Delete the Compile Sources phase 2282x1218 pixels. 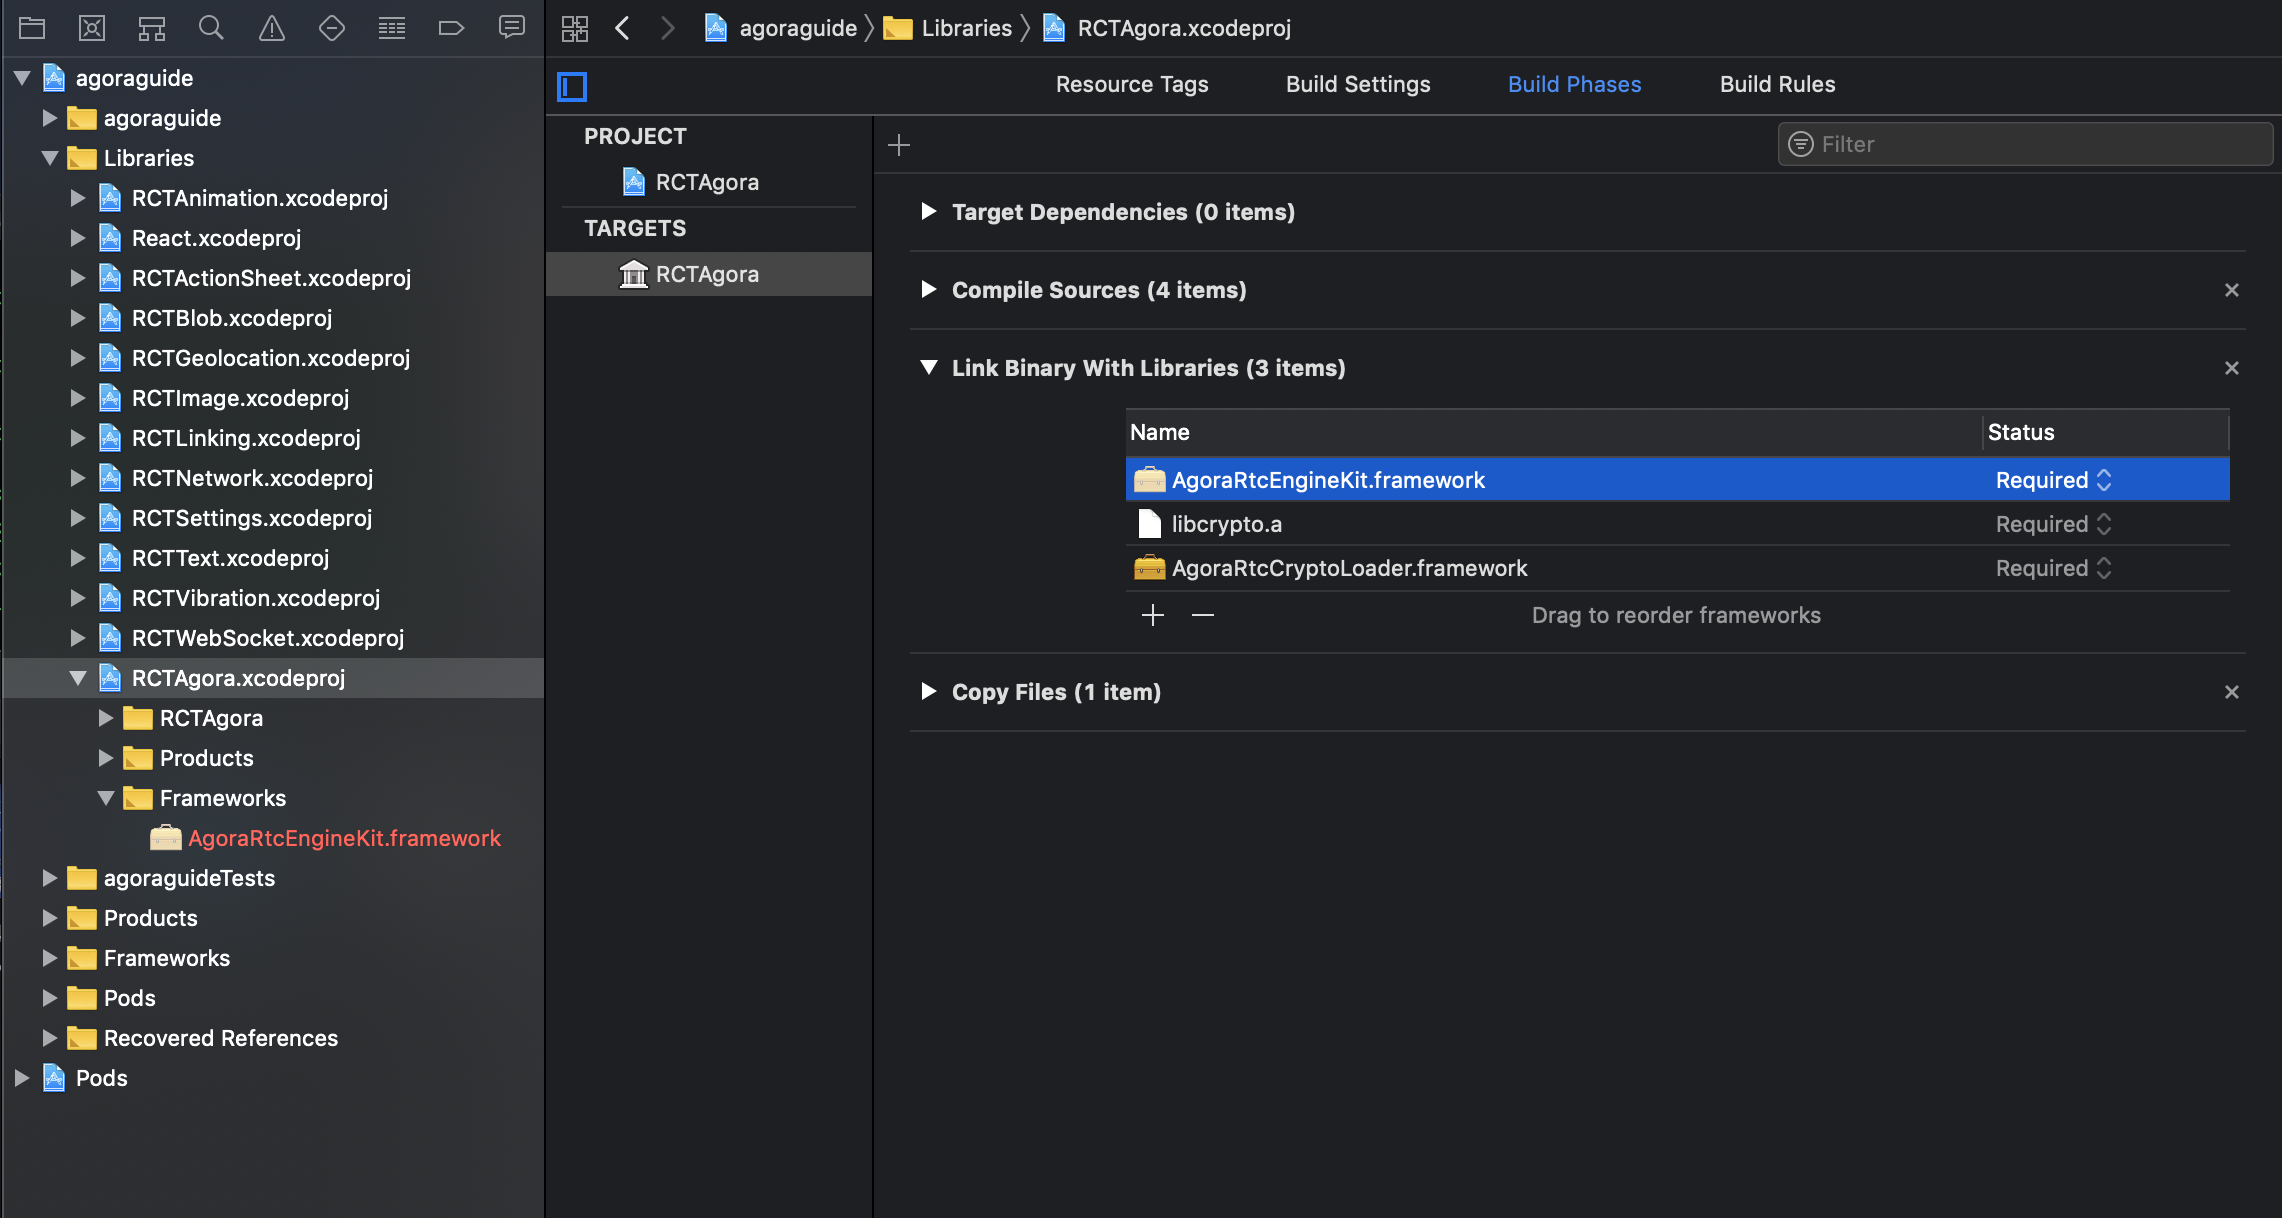click(2232, 290)
